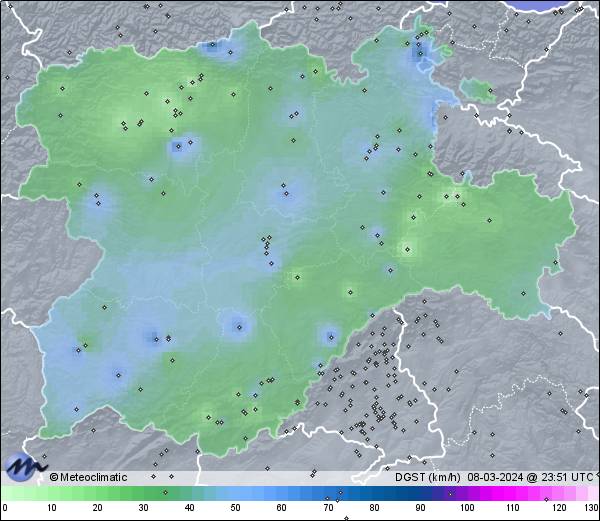The image size is (600, 521).
Task: Click the 20 label on wind scale
Action: click(98, 508)
